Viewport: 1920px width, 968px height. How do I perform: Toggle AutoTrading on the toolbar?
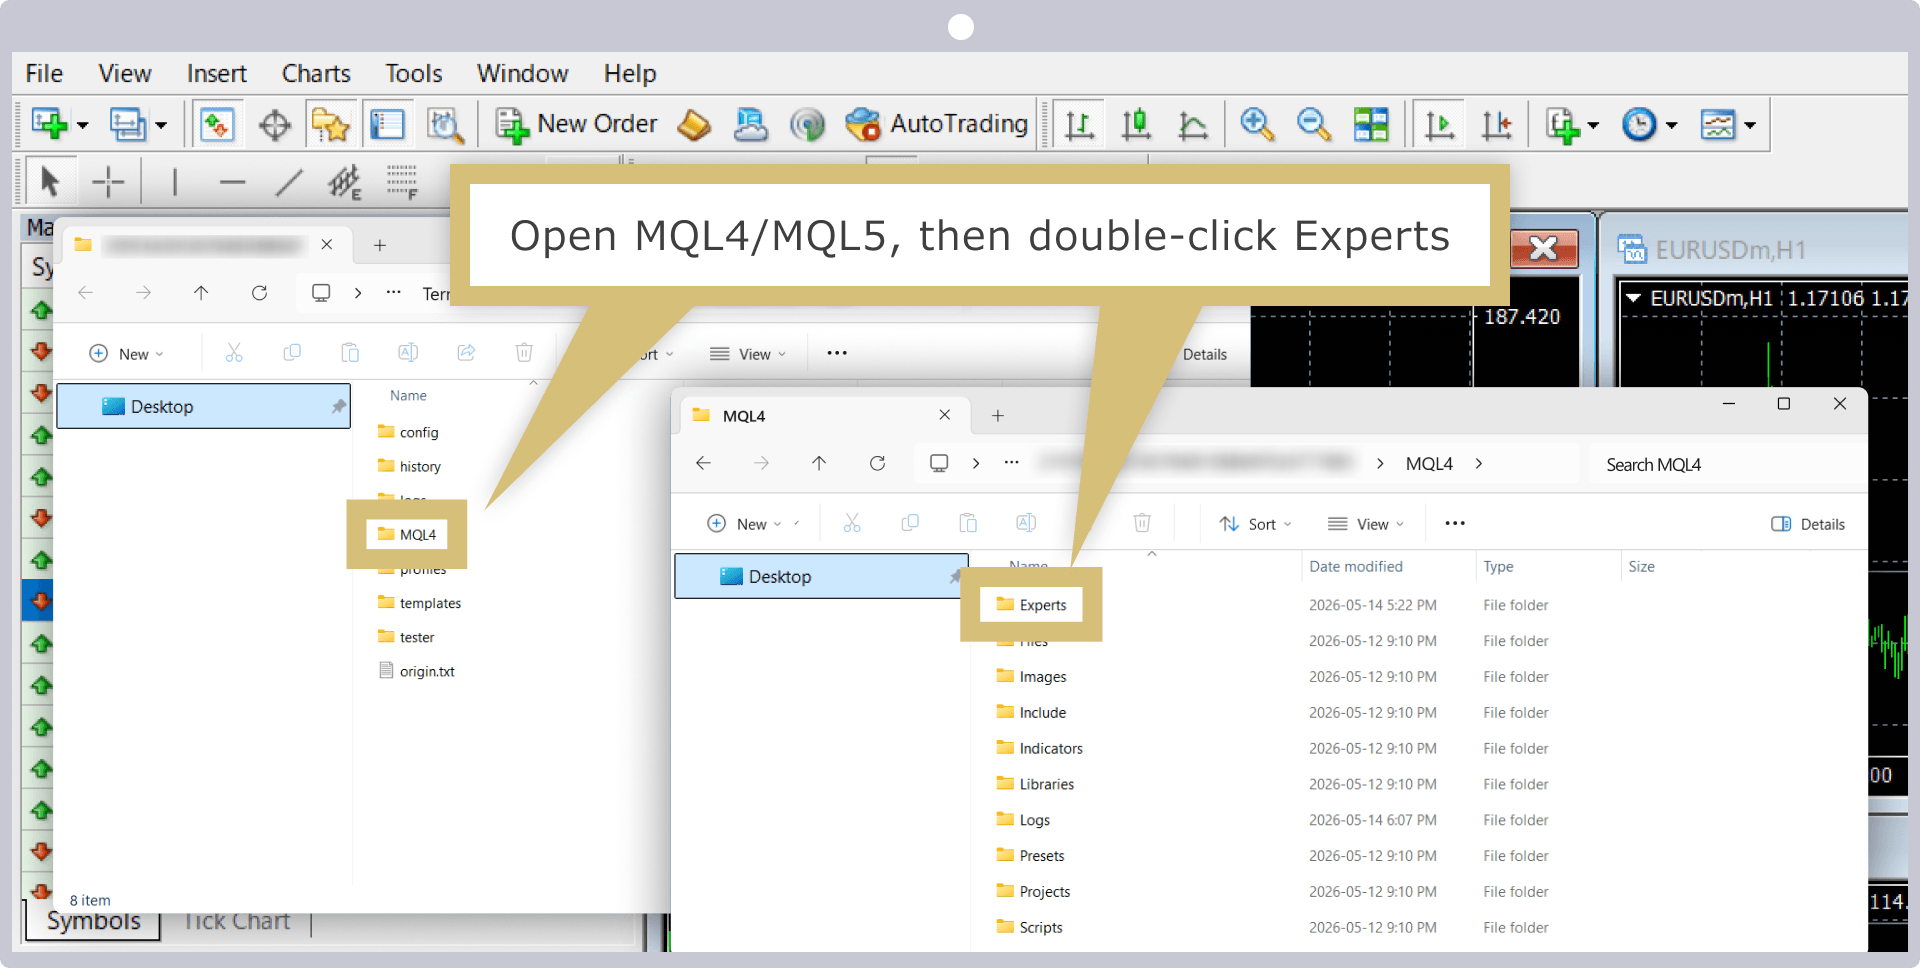click(937, 124)
